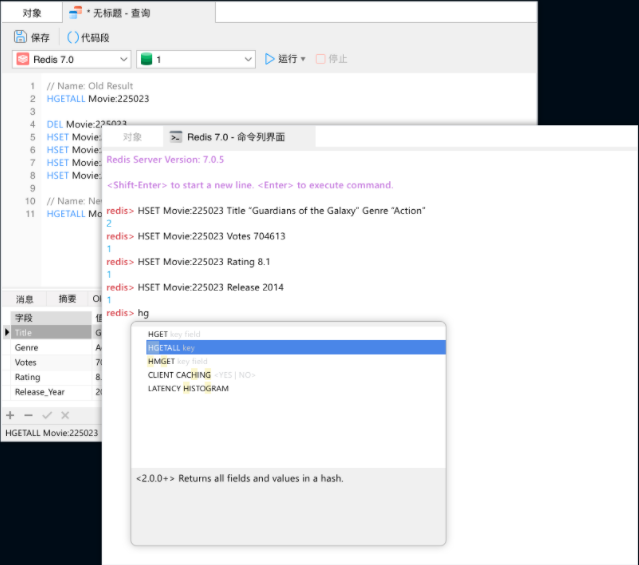Screen dimensions: 639x565
Task: Open the code snippet (代码段) button
Action: tap(88, 38)
